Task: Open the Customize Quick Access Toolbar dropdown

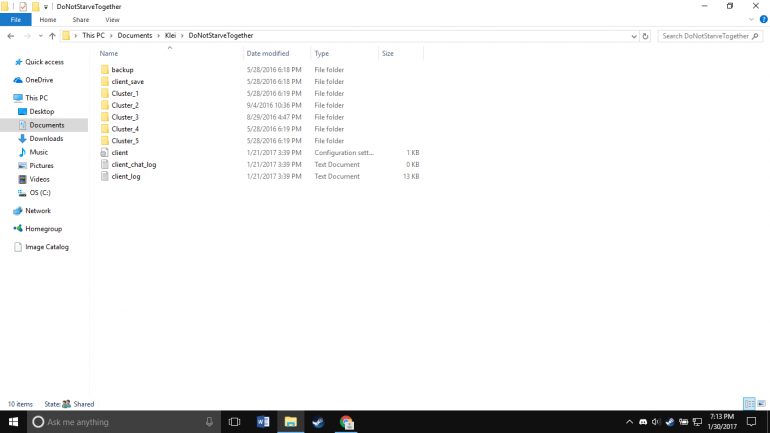Action: pyautogui.click(x=46, y=6)
